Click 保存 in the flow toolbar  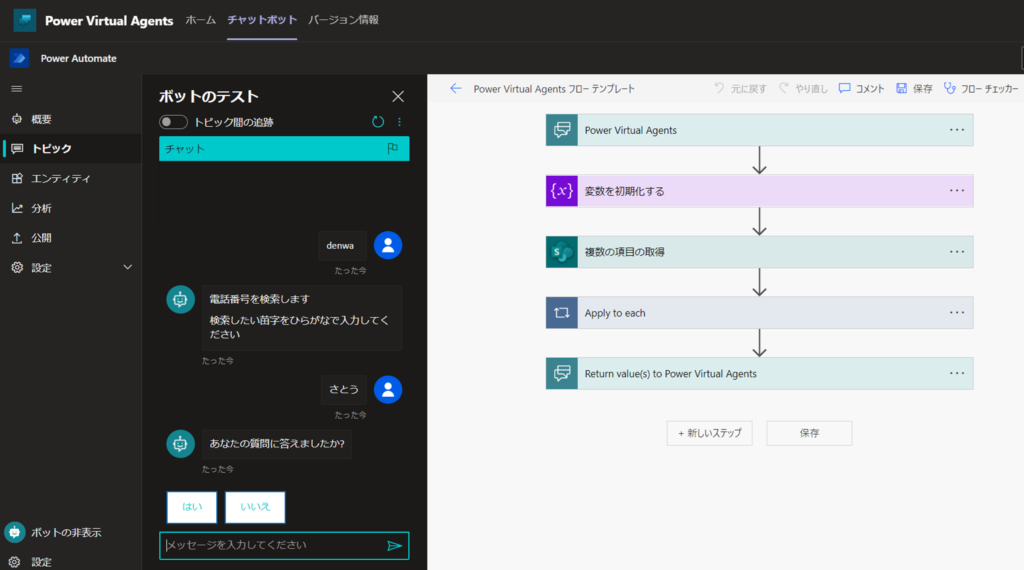[x=914, y=89]
